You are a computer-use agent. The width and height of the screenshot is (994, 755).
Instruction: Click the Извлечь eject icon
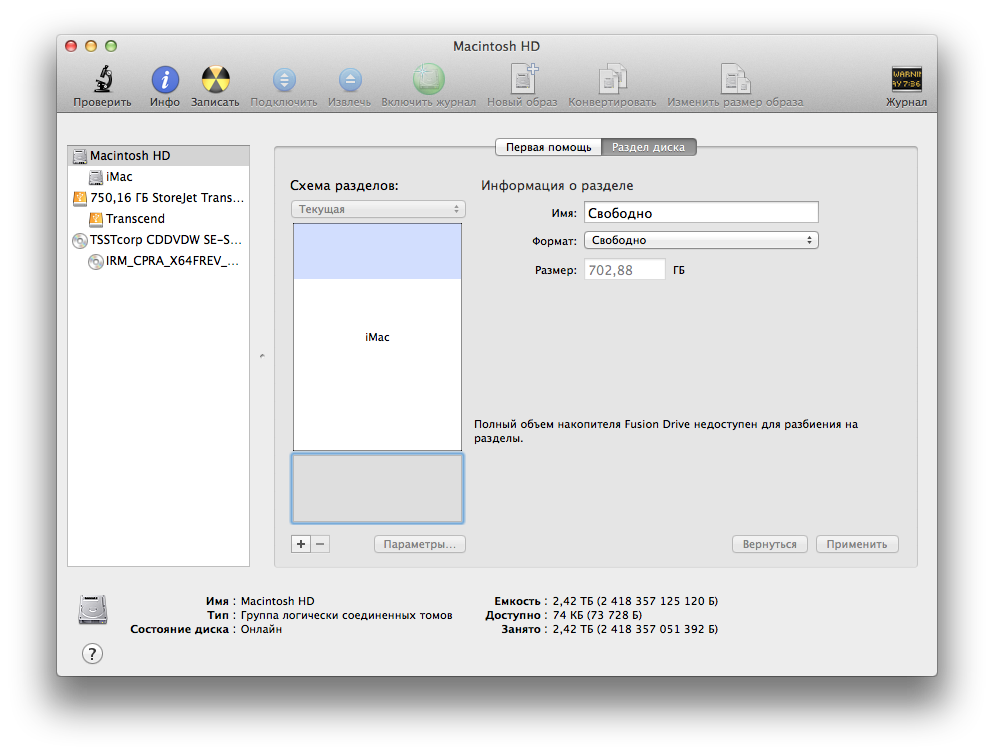(x=350, y=80)
